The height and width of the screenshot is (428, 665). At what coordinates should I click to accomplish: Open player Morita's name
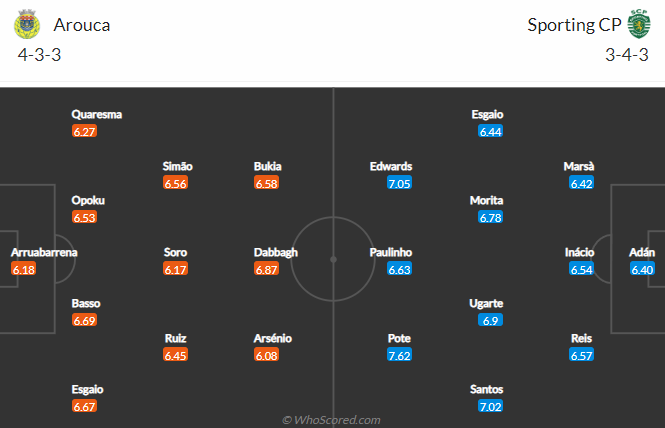pos(486,200)
